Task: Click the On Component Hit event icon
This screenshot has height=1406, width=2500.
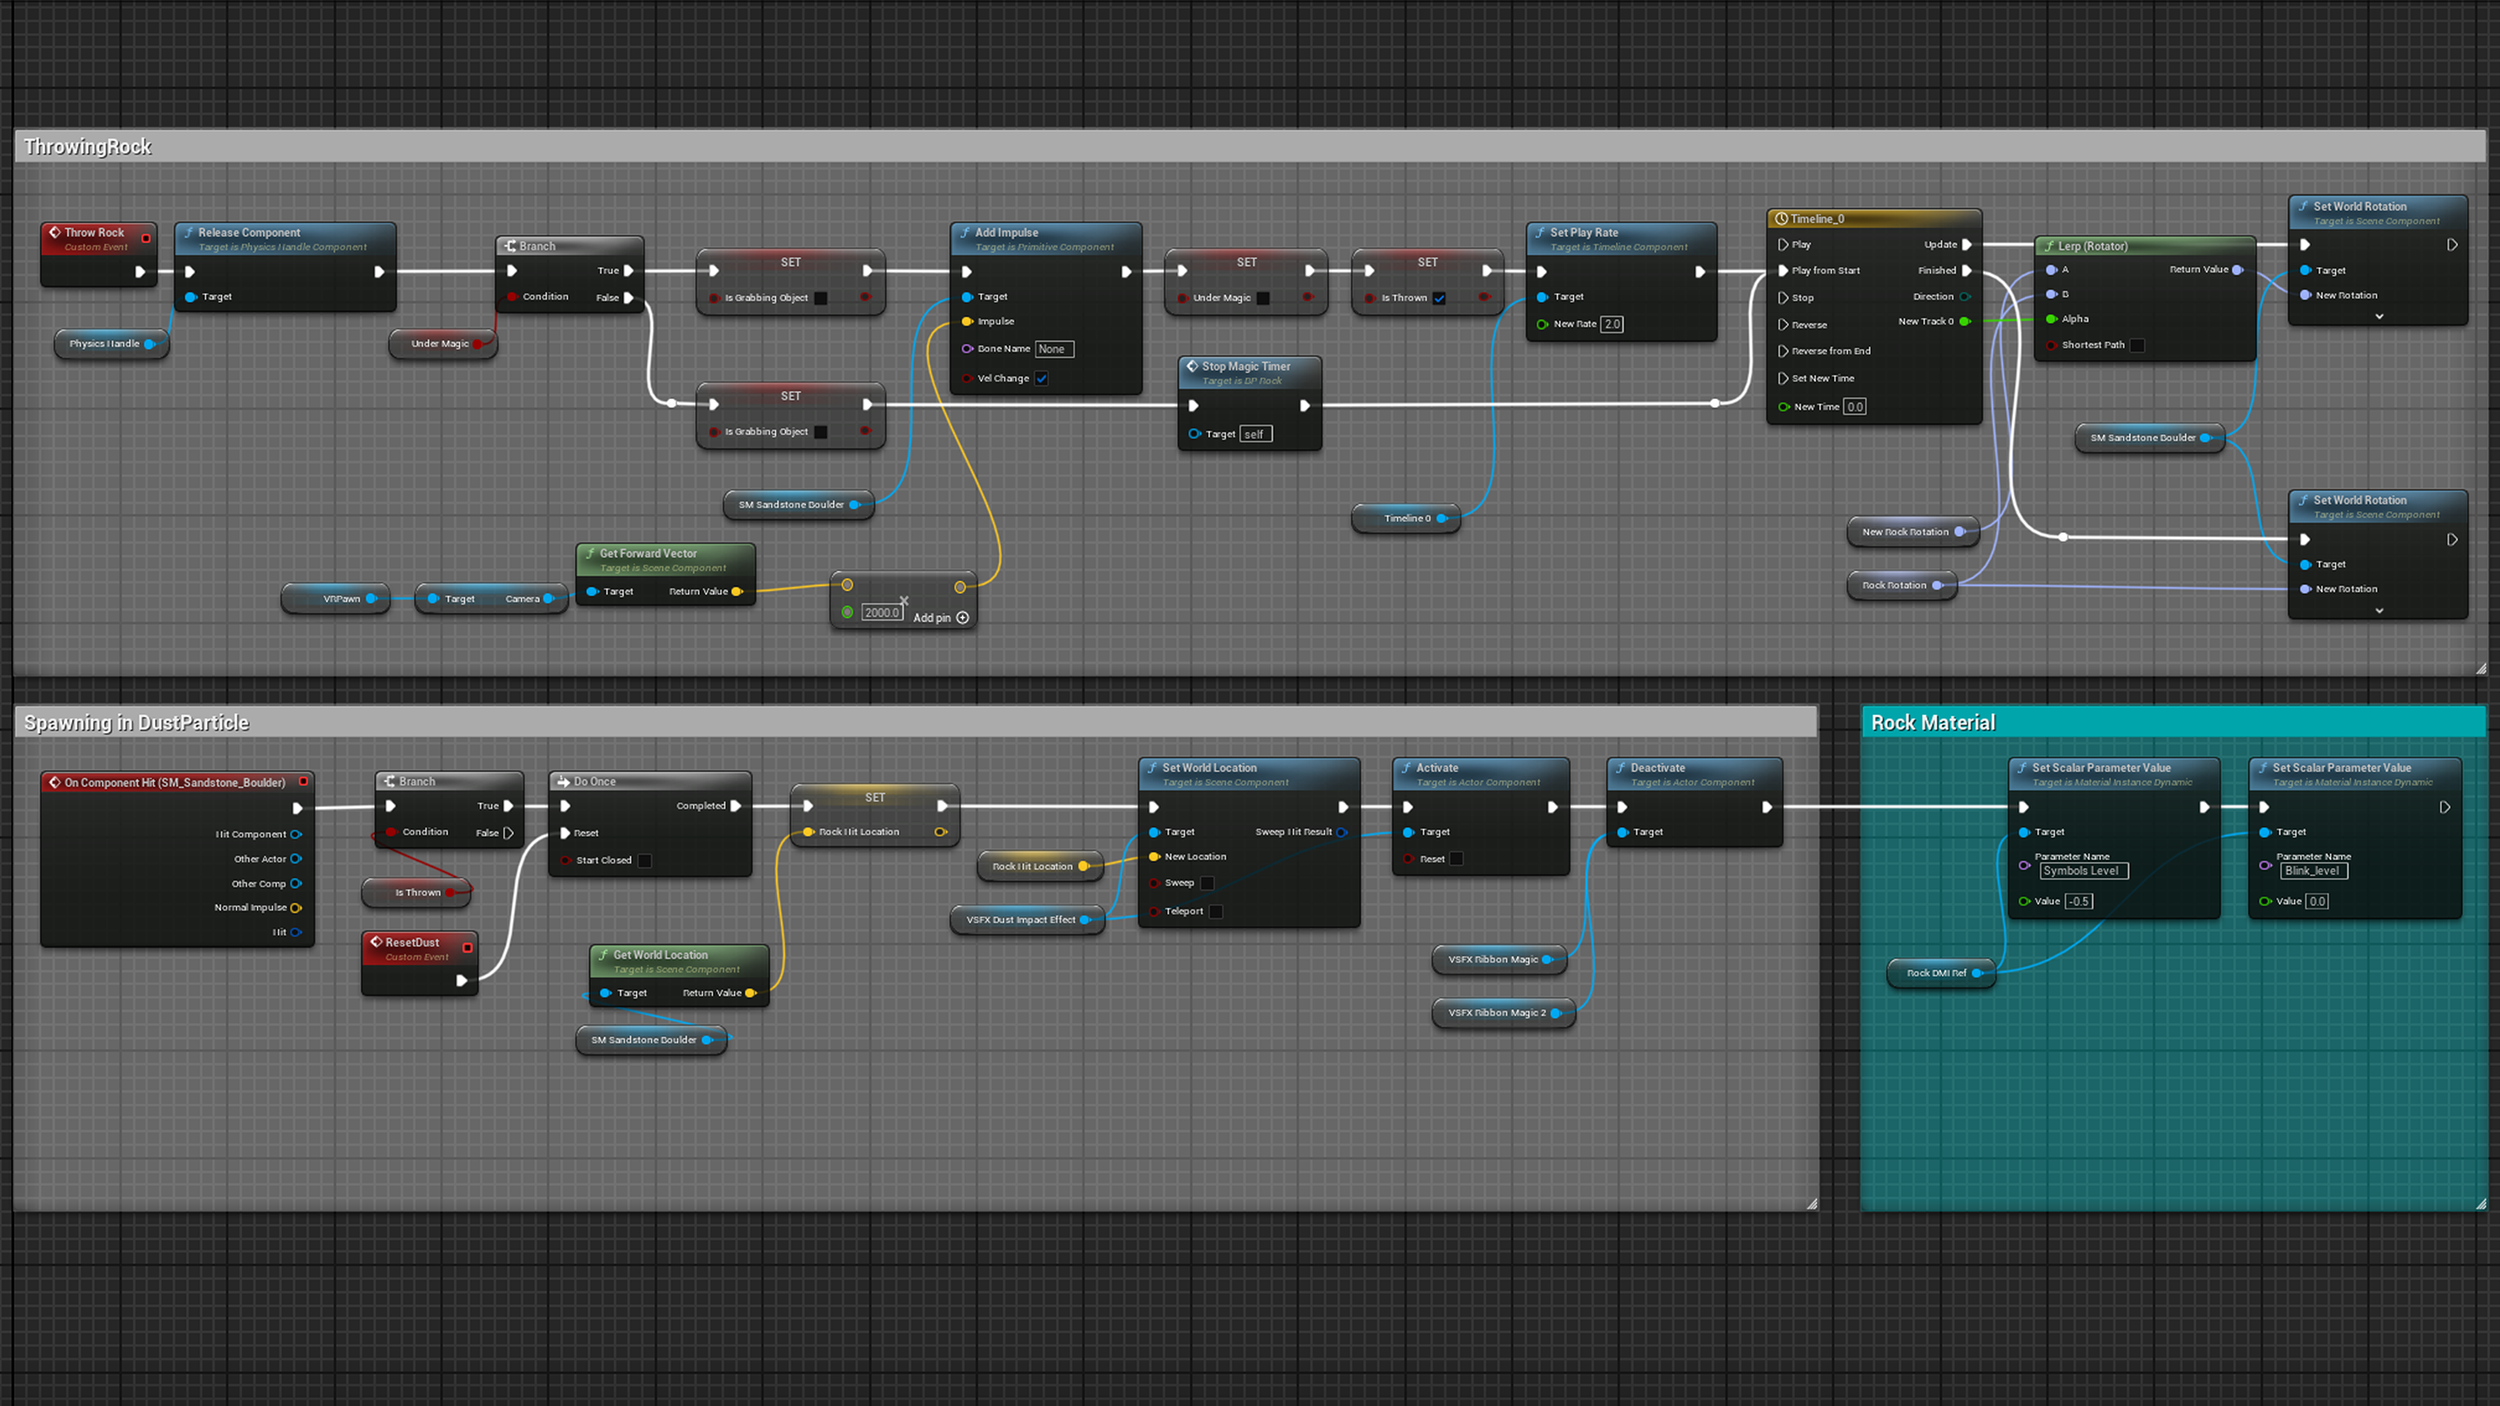Action: pyautogui.click(x=55, y=783)
